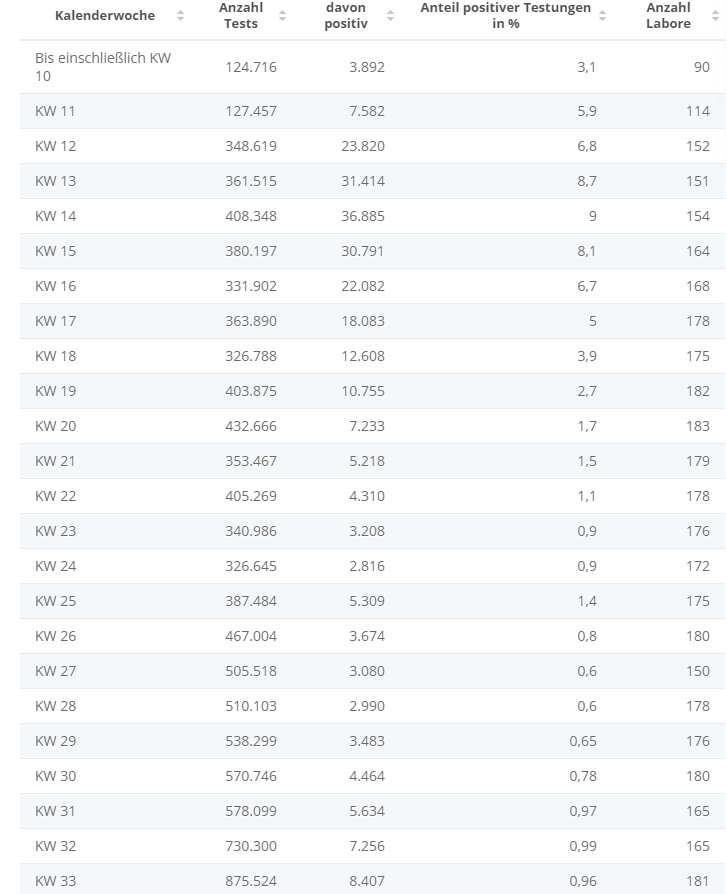Click the Kalenderwoche column header text
Viewport: 727px width, 894px height.
(105, 16)
